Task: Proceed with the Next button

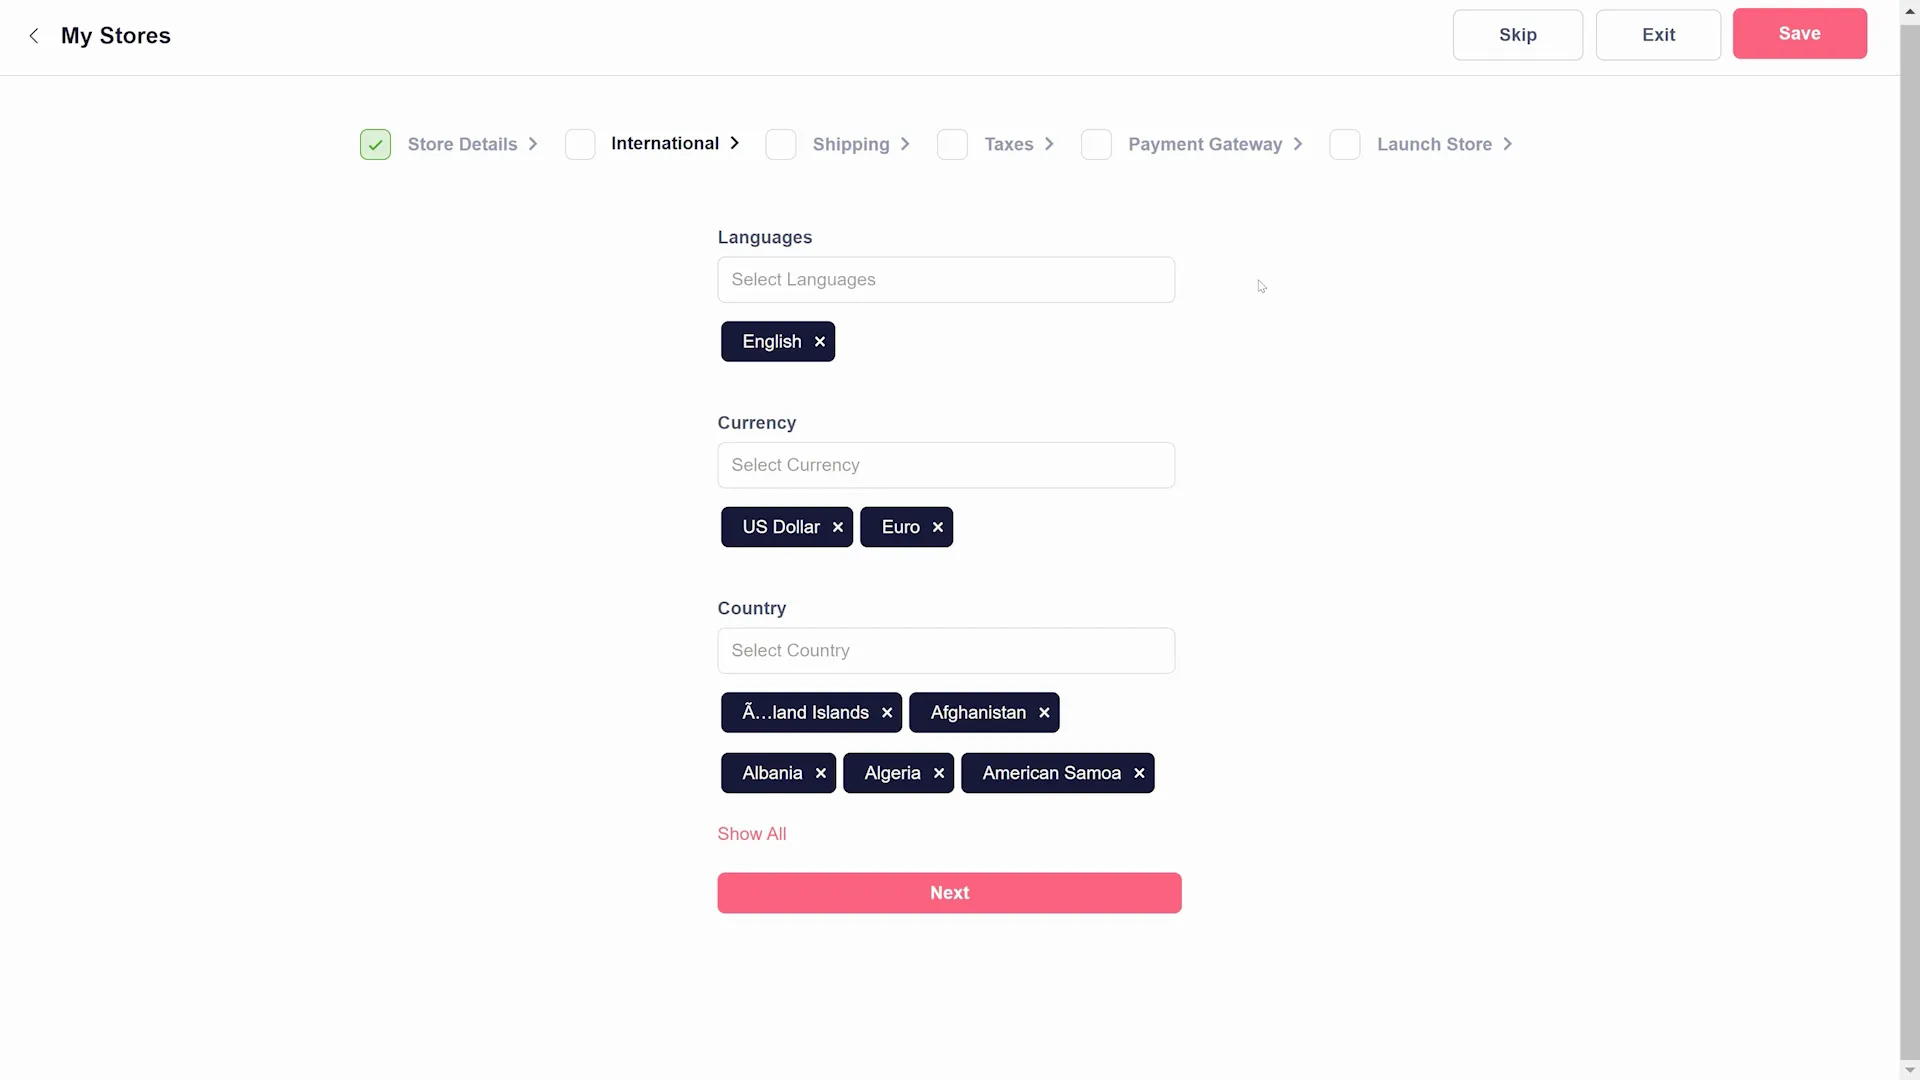Action: (x=949, y=893)
